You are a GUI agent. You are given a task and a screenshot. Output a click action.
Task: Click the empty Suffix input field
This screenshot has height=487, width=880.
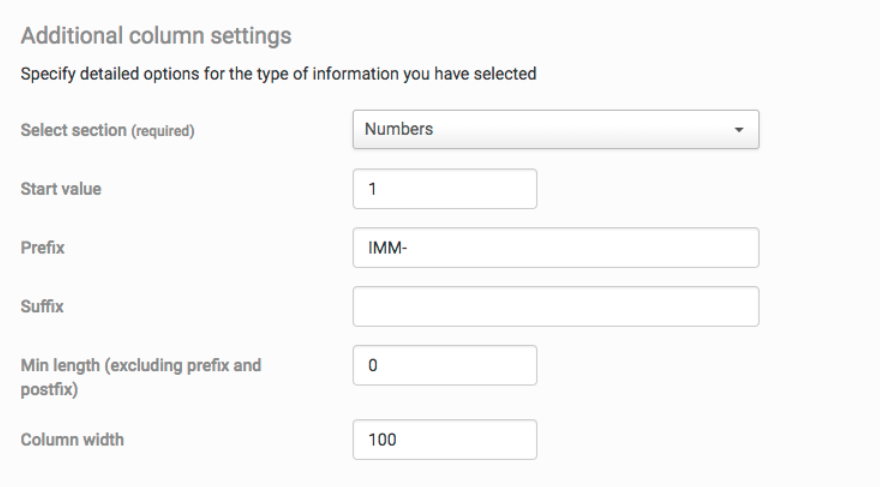tap(555, 307)
